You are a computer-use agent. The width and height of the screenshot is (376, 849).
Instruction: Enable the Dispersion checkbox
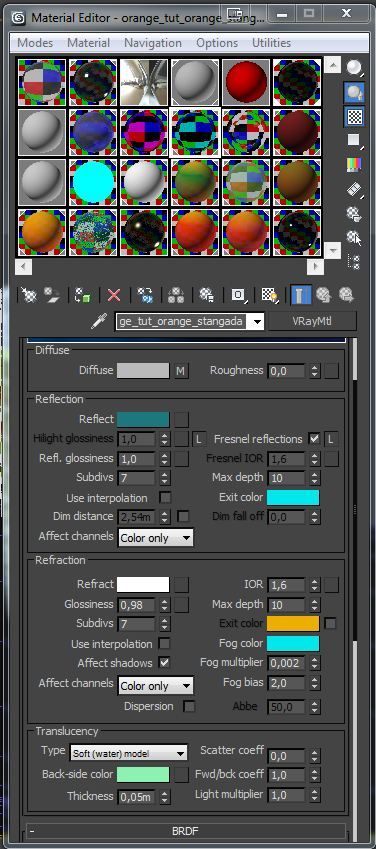coord(189,707)
